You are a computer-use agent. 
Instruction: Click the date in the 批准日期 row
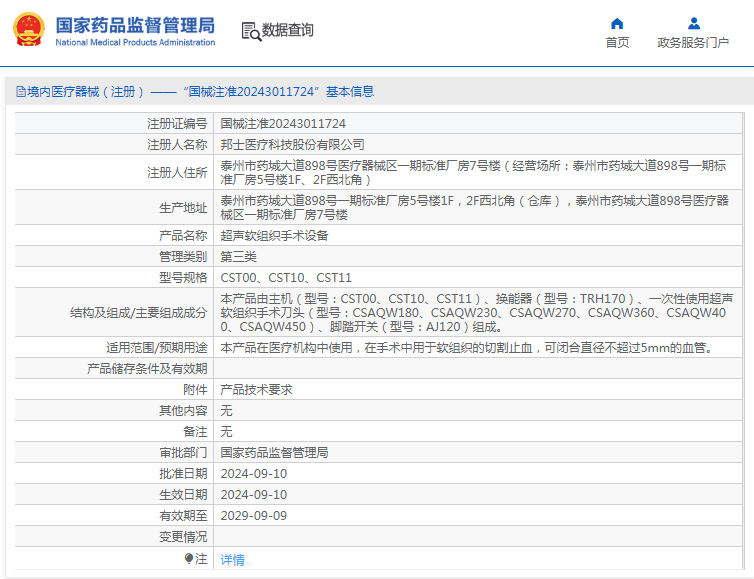click(x=253, y=473)
